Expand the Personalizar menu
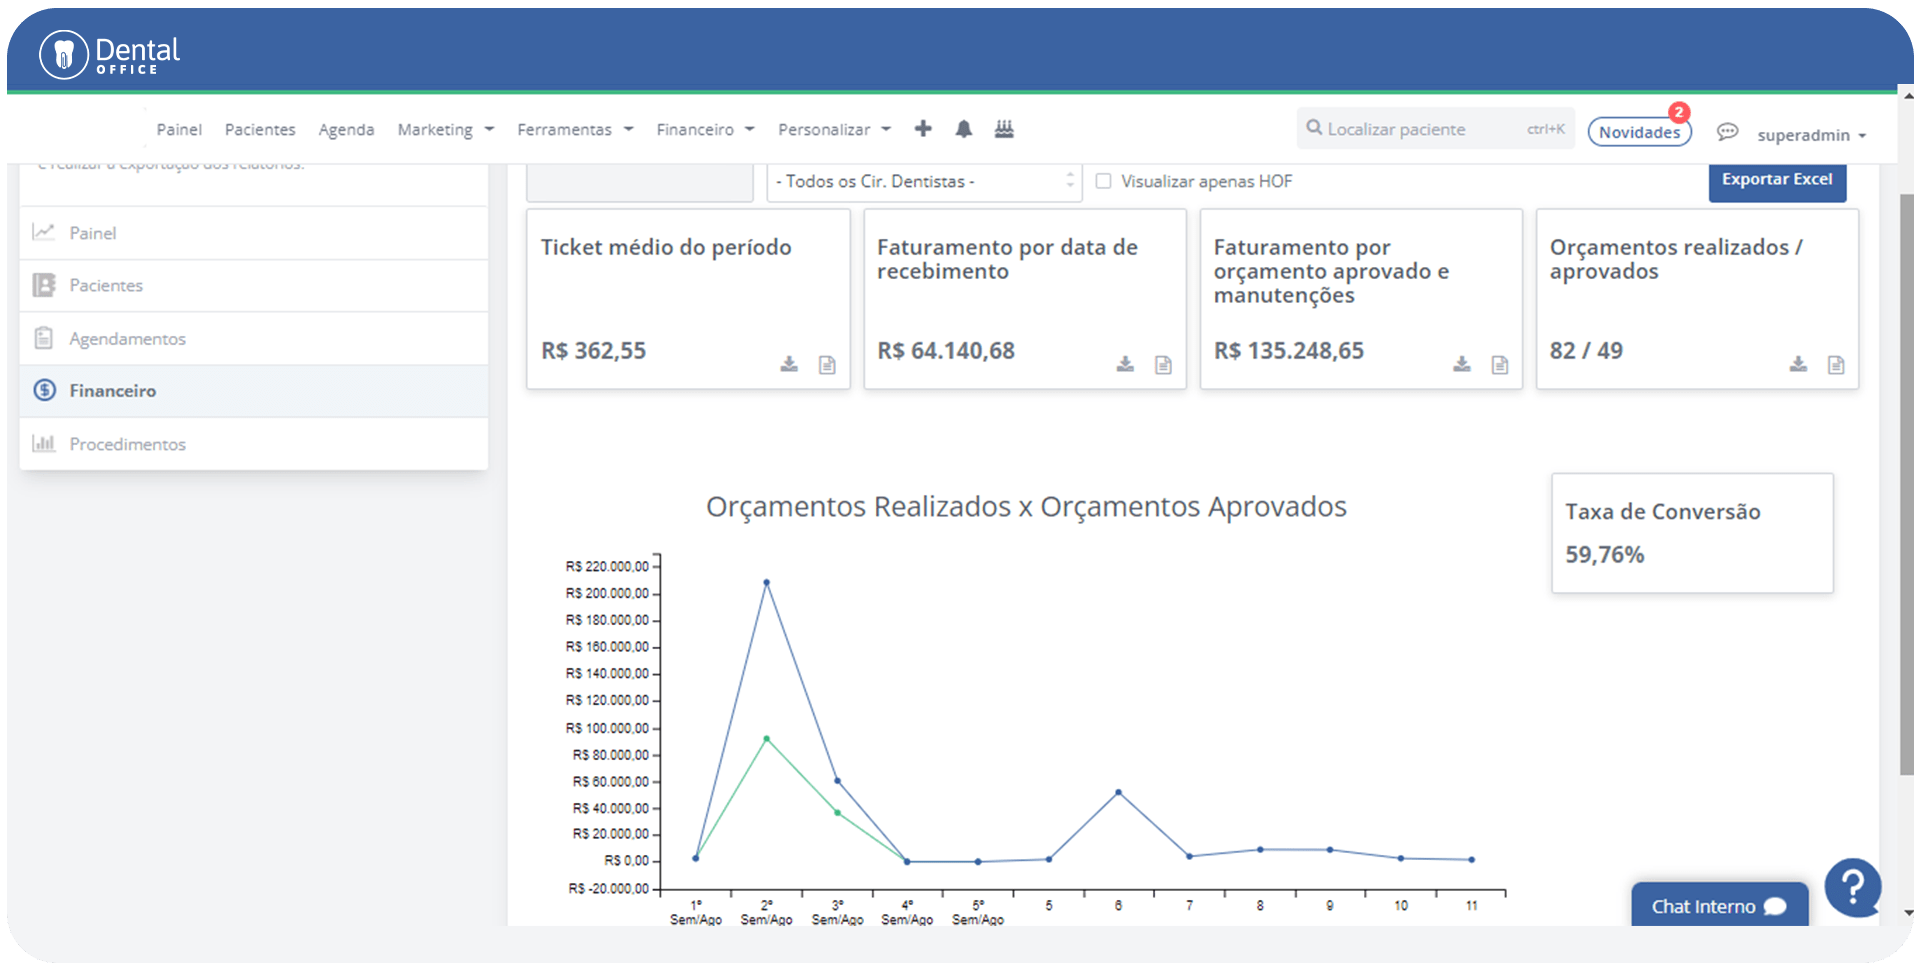 pos(834,129)
